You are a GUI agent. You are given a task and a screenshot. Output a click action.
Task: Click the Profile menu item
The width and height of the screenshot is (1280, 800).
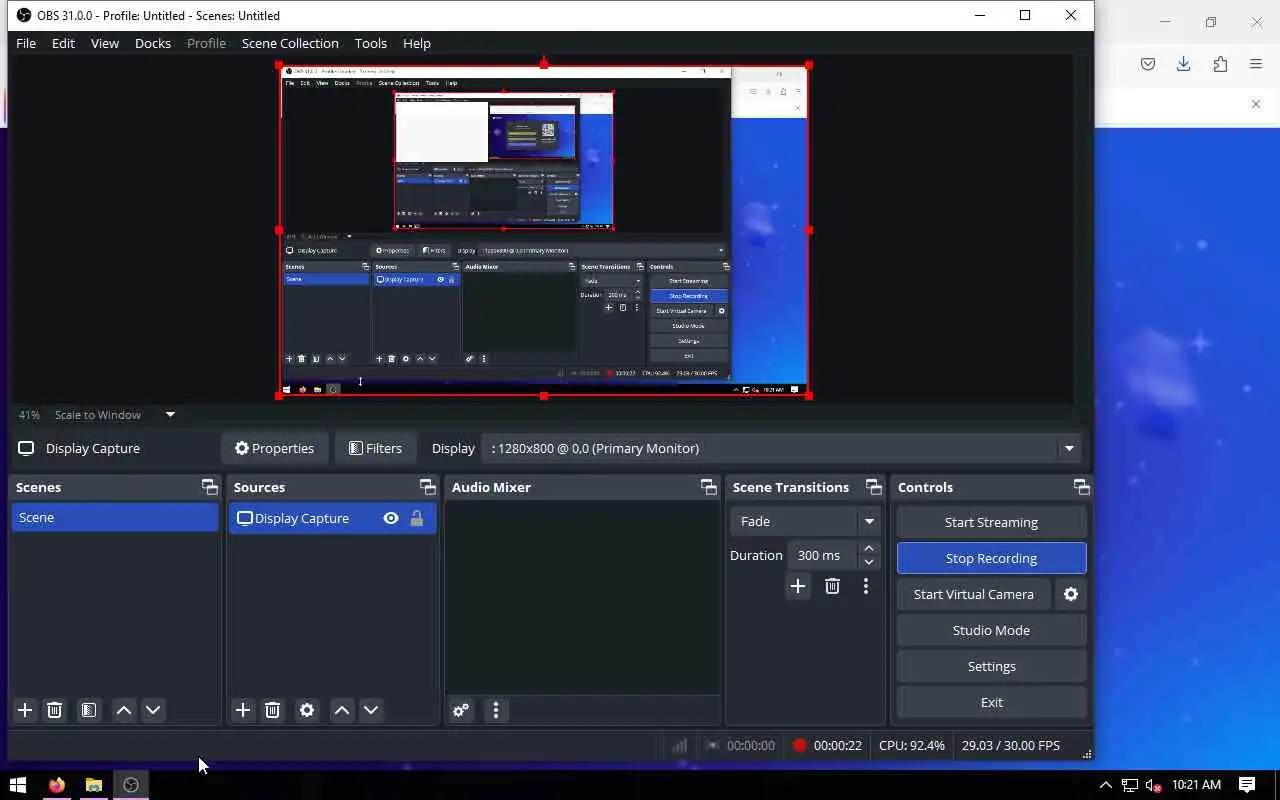[x=206, y=43]
